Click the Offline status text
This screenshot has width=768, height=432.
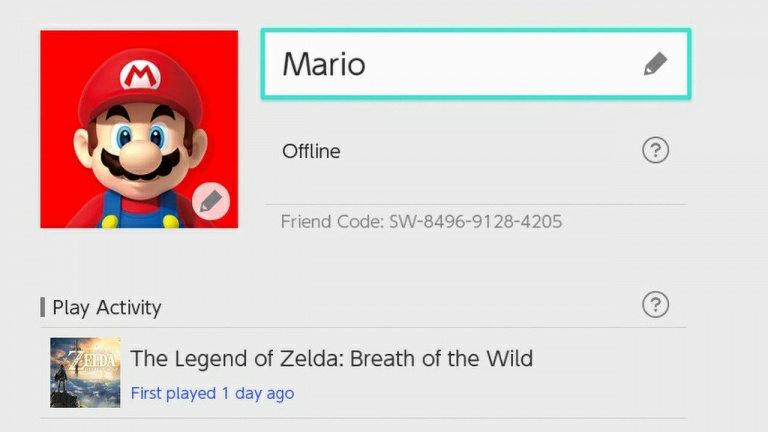311,152
